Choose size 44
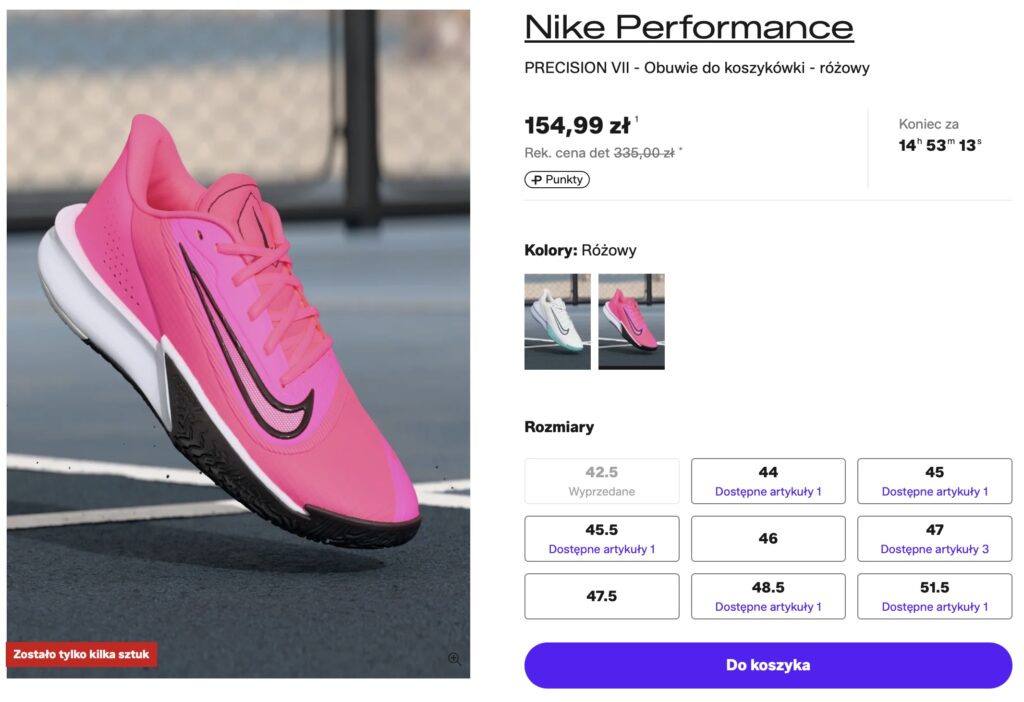The image size is (1024, 702). [768, 481]
